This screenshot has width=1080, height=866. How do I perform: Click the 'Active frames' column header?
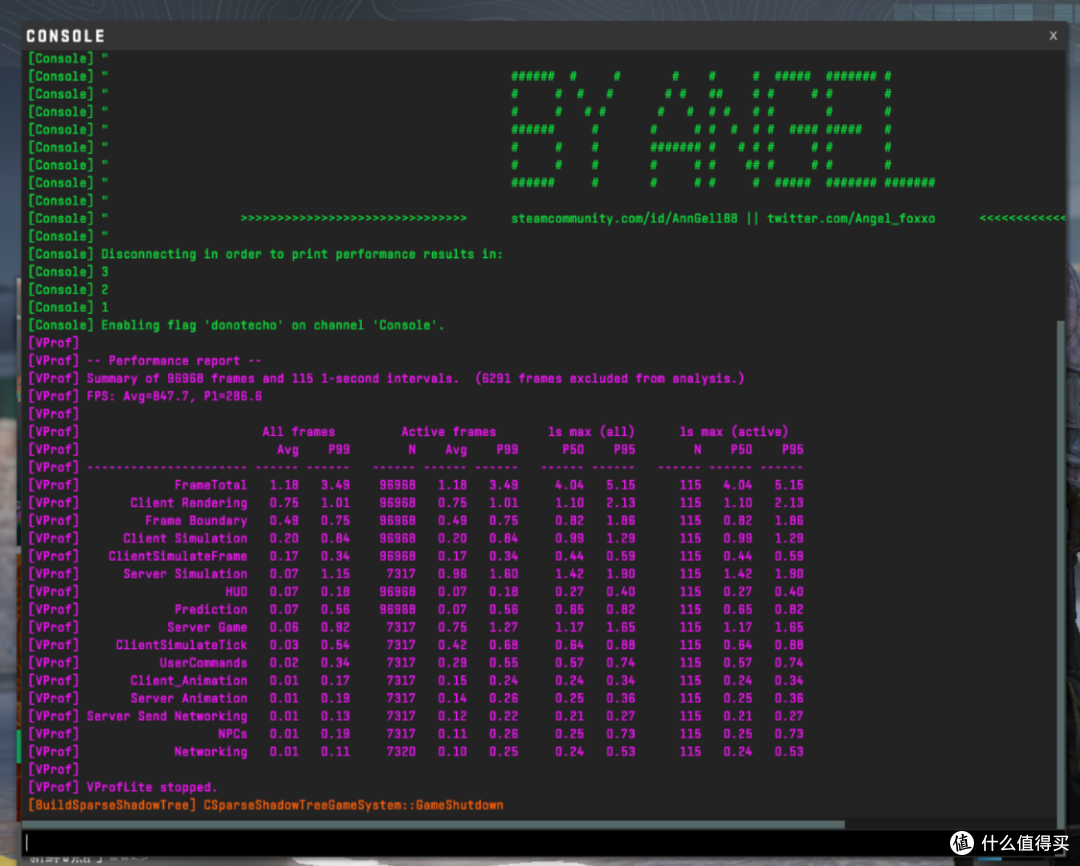click(x=448, y=432)
